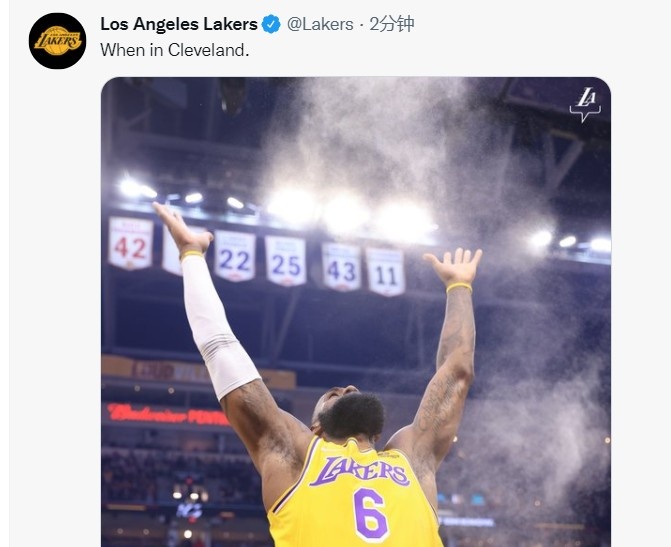This screenshot has width=671, height=547.
Task: Click the number 43 banner in the photo
Action: tap(341, 267)
